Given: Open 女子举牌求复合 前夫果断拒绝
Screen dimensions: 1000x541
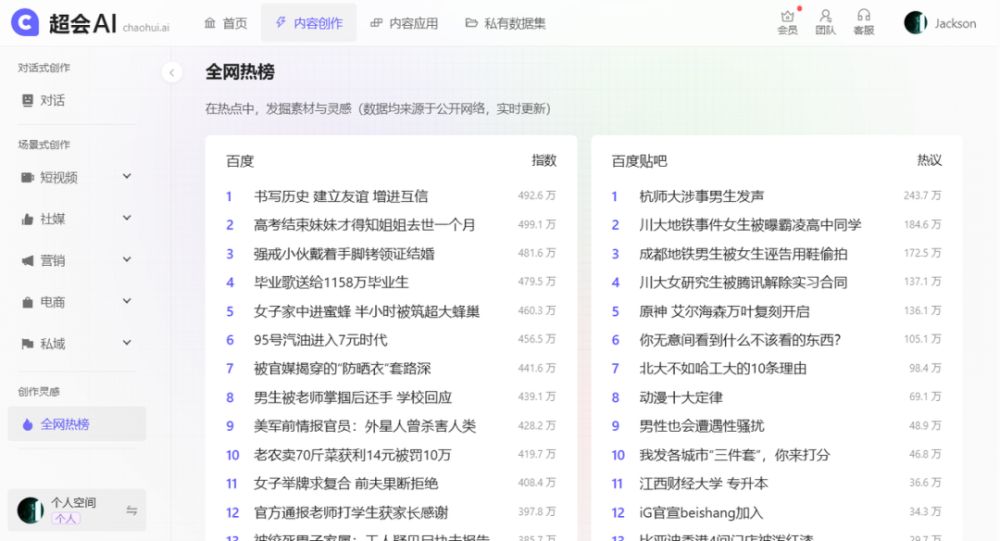Looking at the screenshot, I should point(346,484).
